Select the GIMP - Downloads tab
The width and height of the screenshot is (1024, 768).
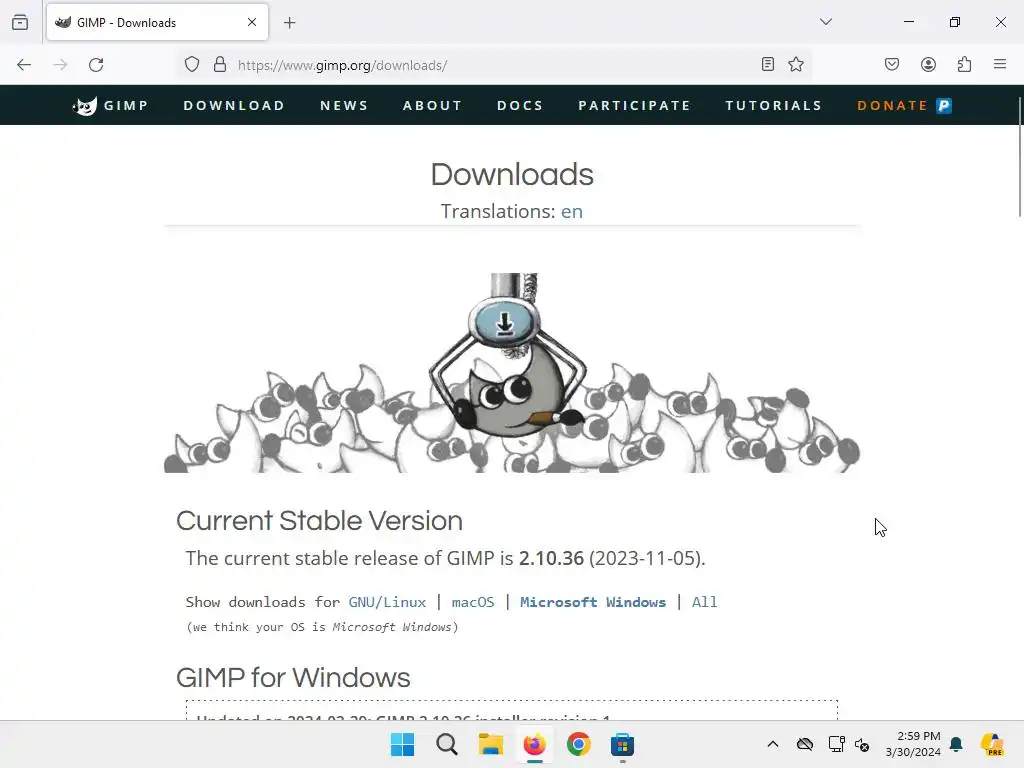coord(157,22)
